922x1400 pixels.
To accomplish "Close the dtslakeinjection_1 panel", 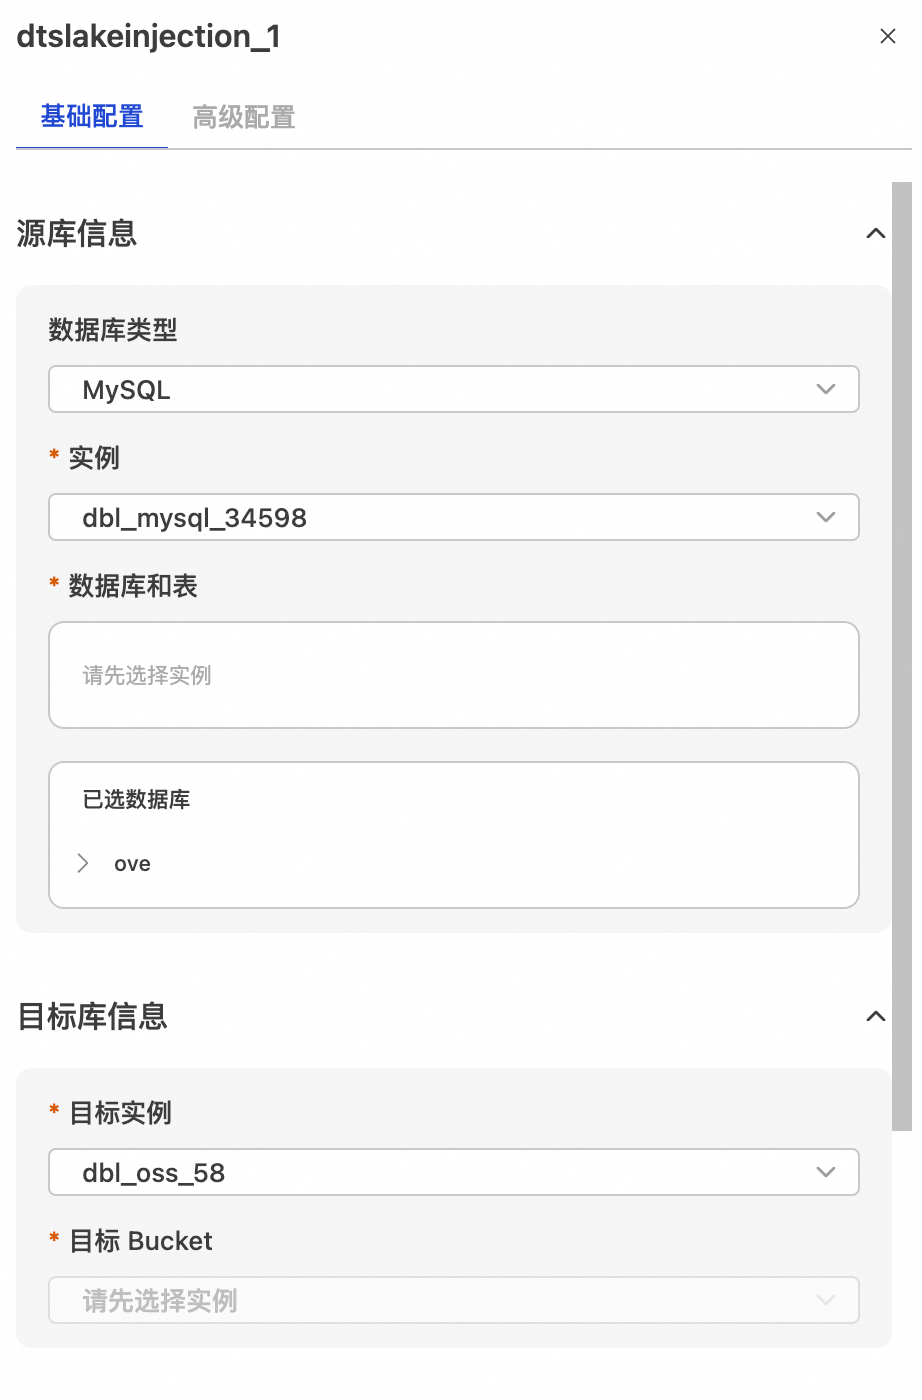I will (x=887, y=36).
